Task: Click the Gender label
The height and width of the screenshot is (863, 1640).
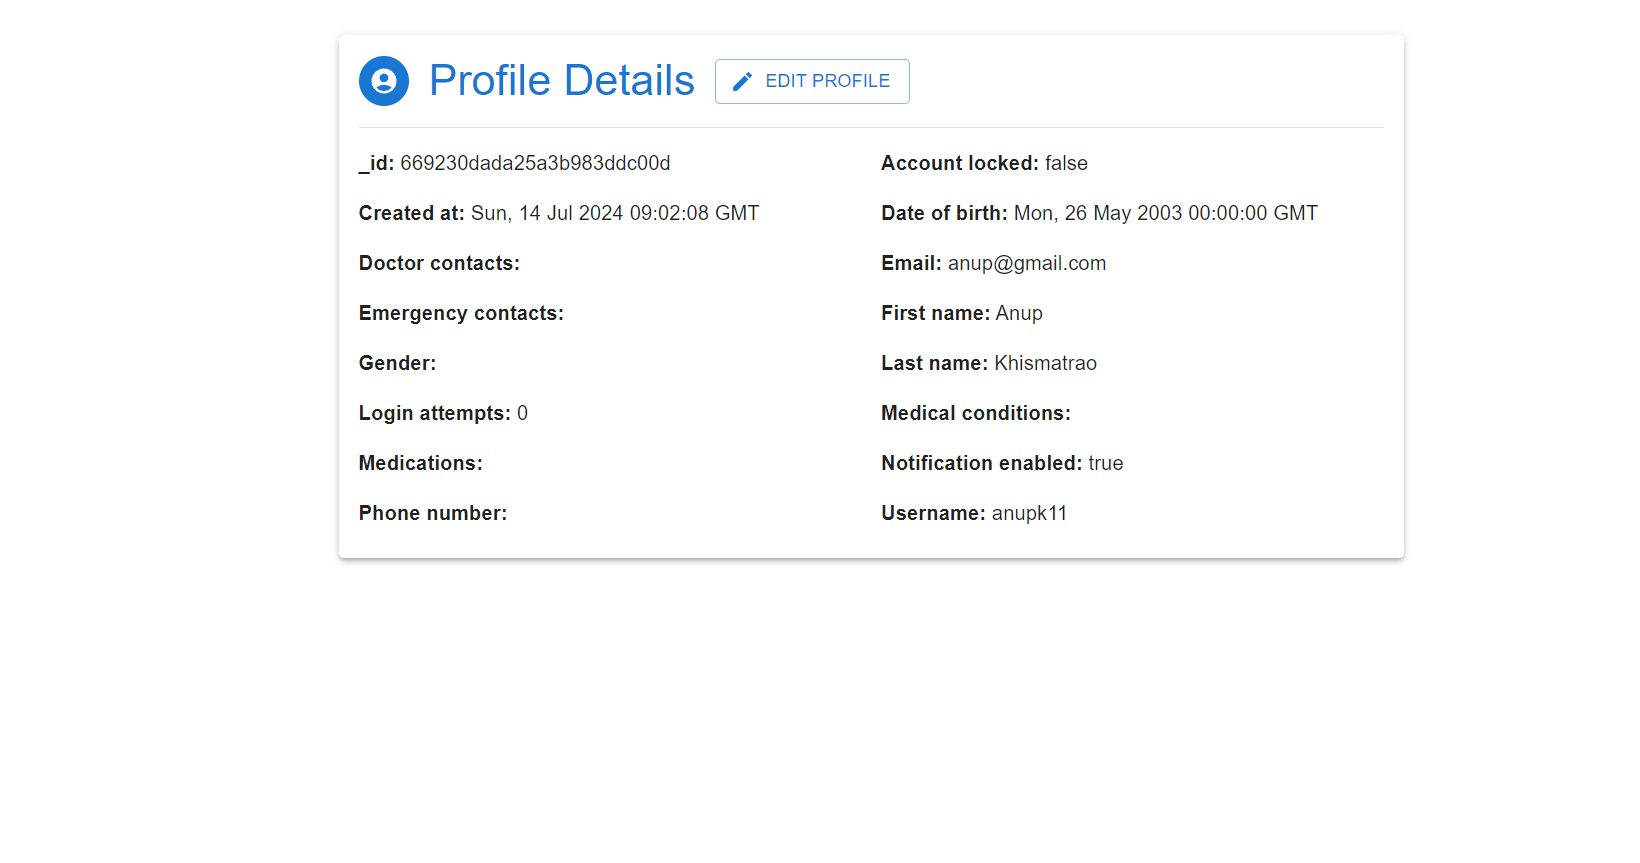Action: tap(397, 363)
